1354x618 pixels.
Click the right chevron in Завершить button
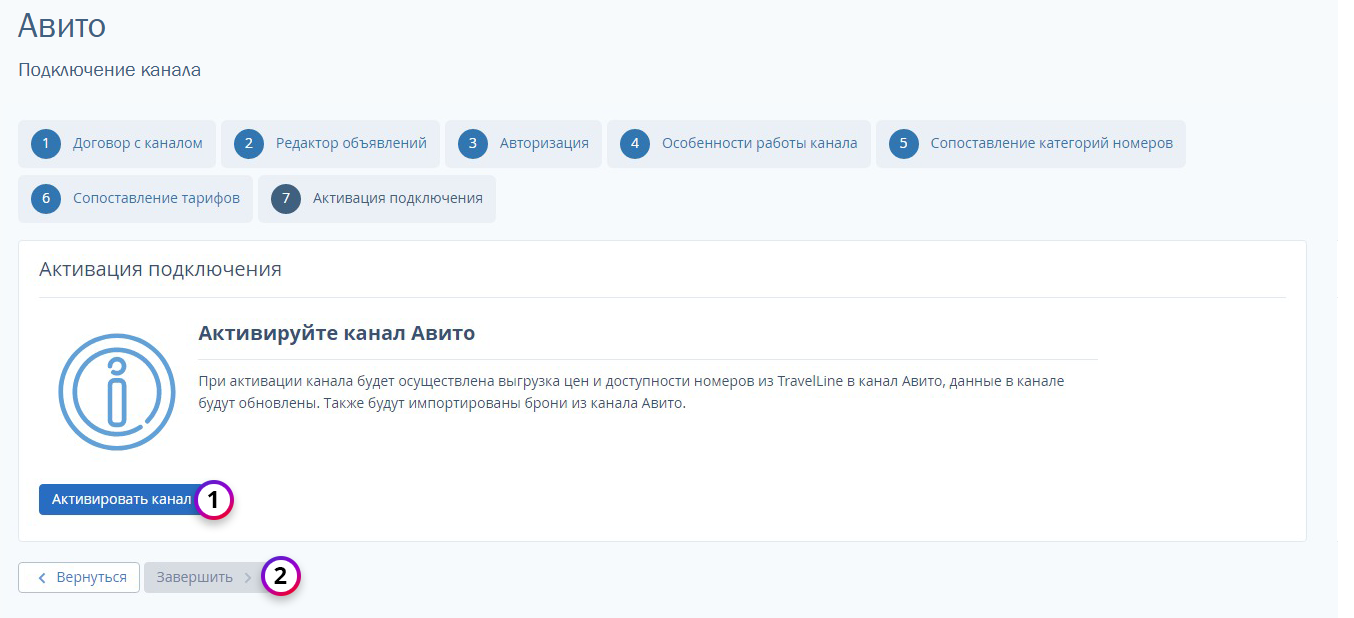[x=248, y=578]
